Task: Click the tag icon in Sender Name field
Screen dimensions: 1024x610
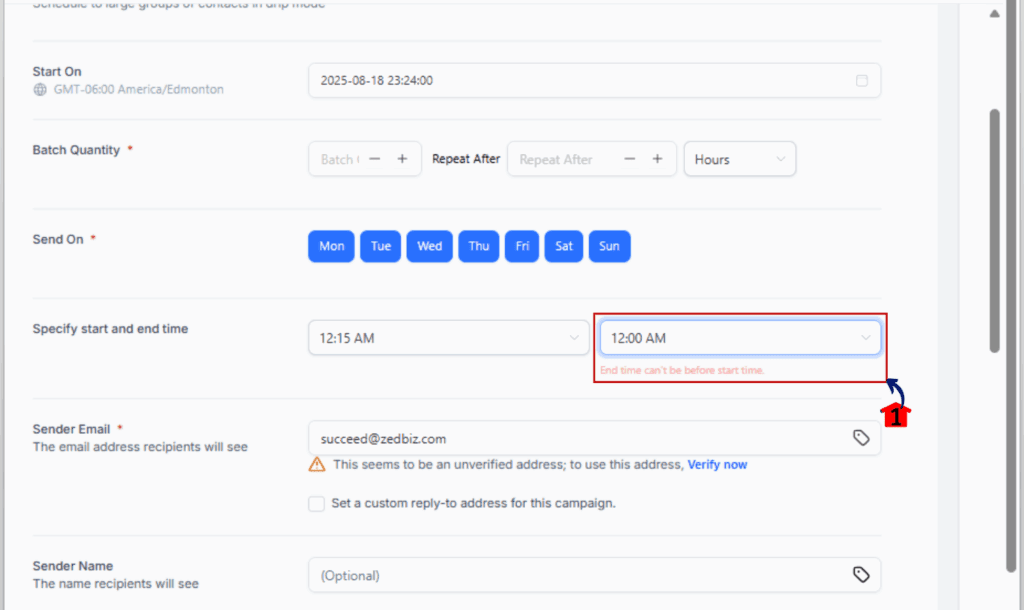Action: pos(861,574)
